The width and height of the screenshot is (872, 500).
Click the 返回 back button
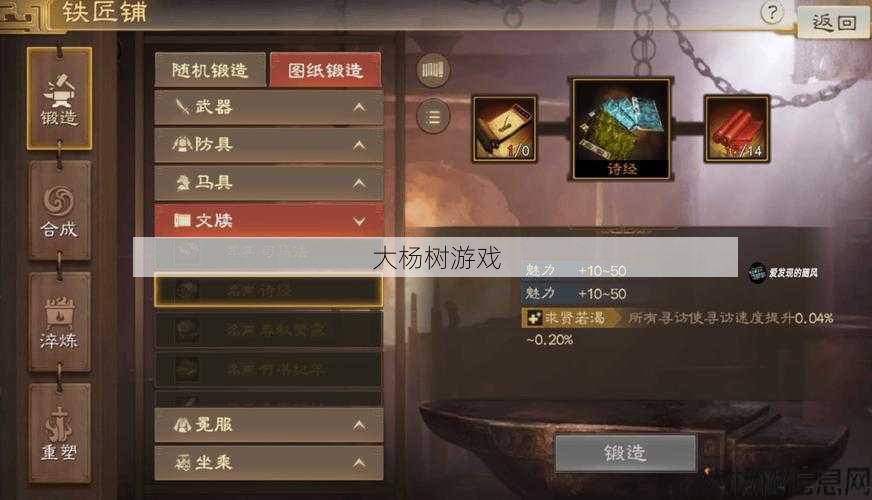click(834, 22)
